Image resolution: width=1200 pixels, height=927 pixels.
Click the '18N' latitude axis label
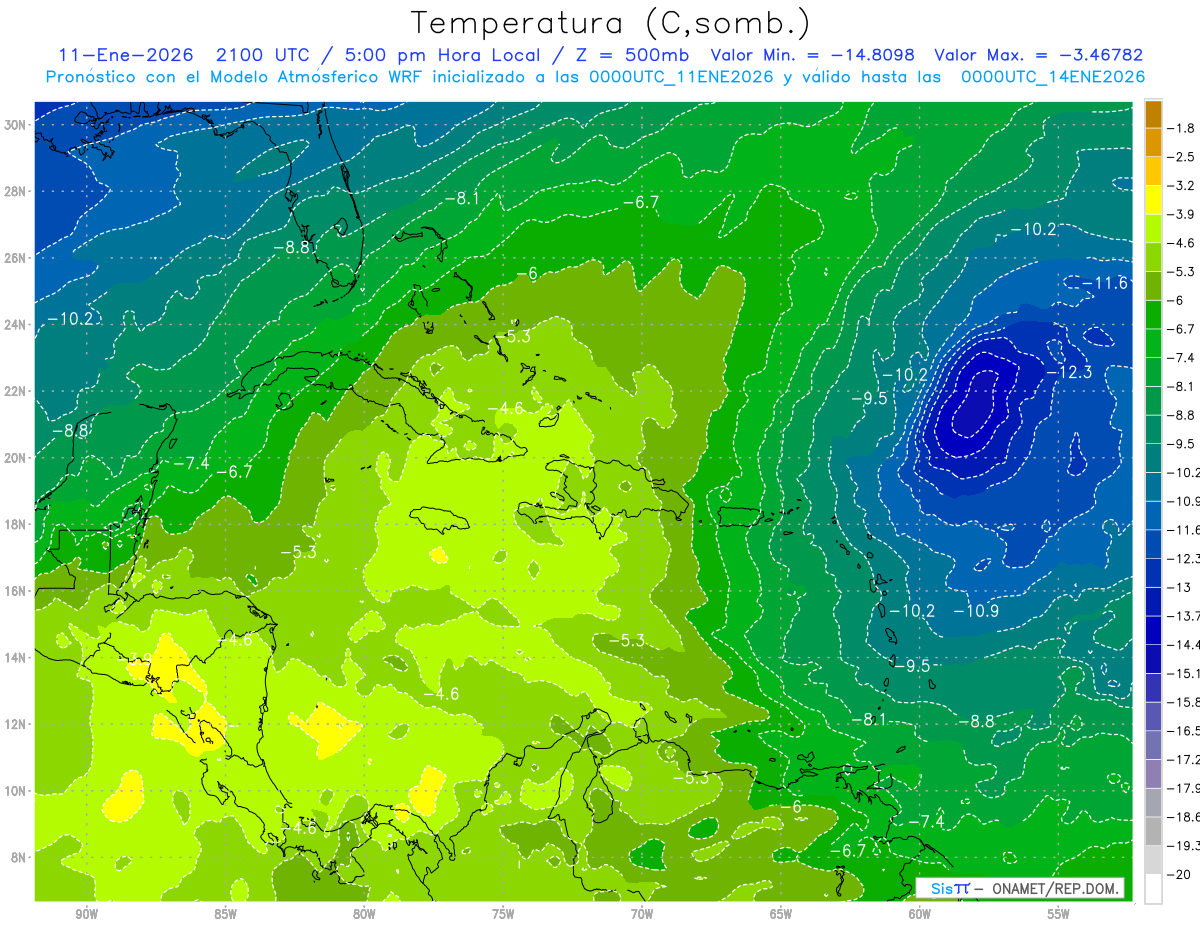point(16,524)
